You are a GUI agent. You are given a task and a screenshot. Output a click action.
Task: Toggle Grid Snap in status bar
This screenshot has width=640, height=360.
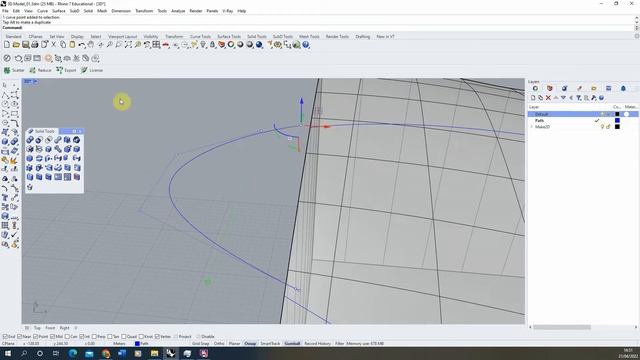tap(200, 344)
